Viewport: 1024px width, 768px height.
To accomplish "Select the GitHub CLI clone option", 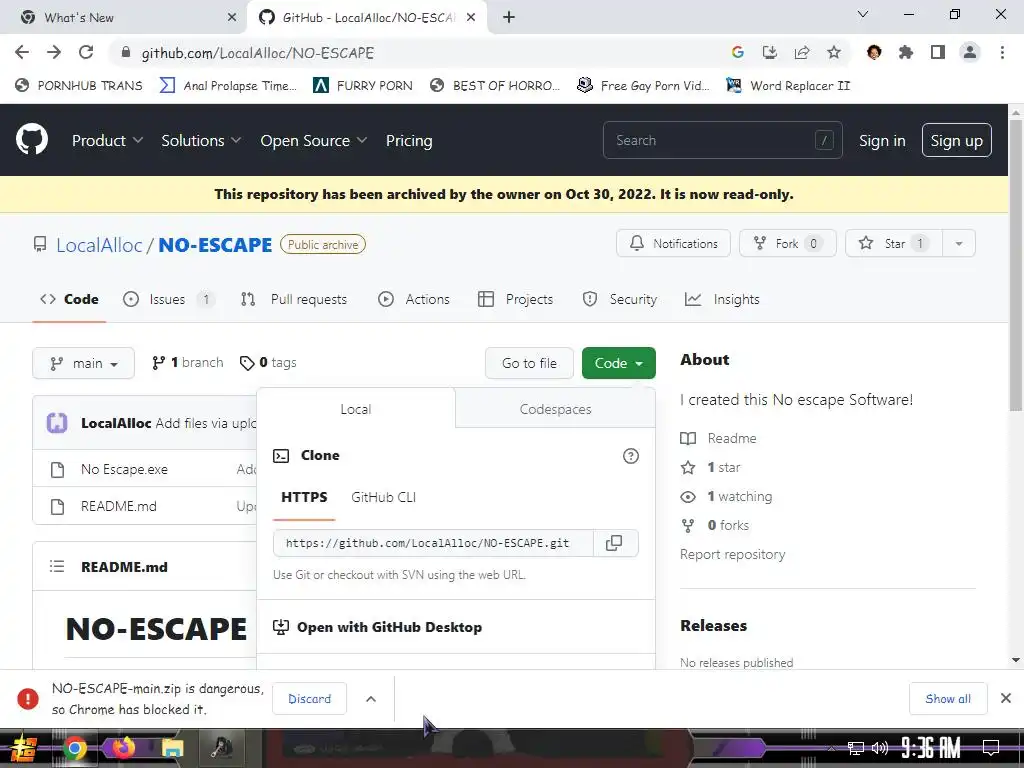I will 383,497.
